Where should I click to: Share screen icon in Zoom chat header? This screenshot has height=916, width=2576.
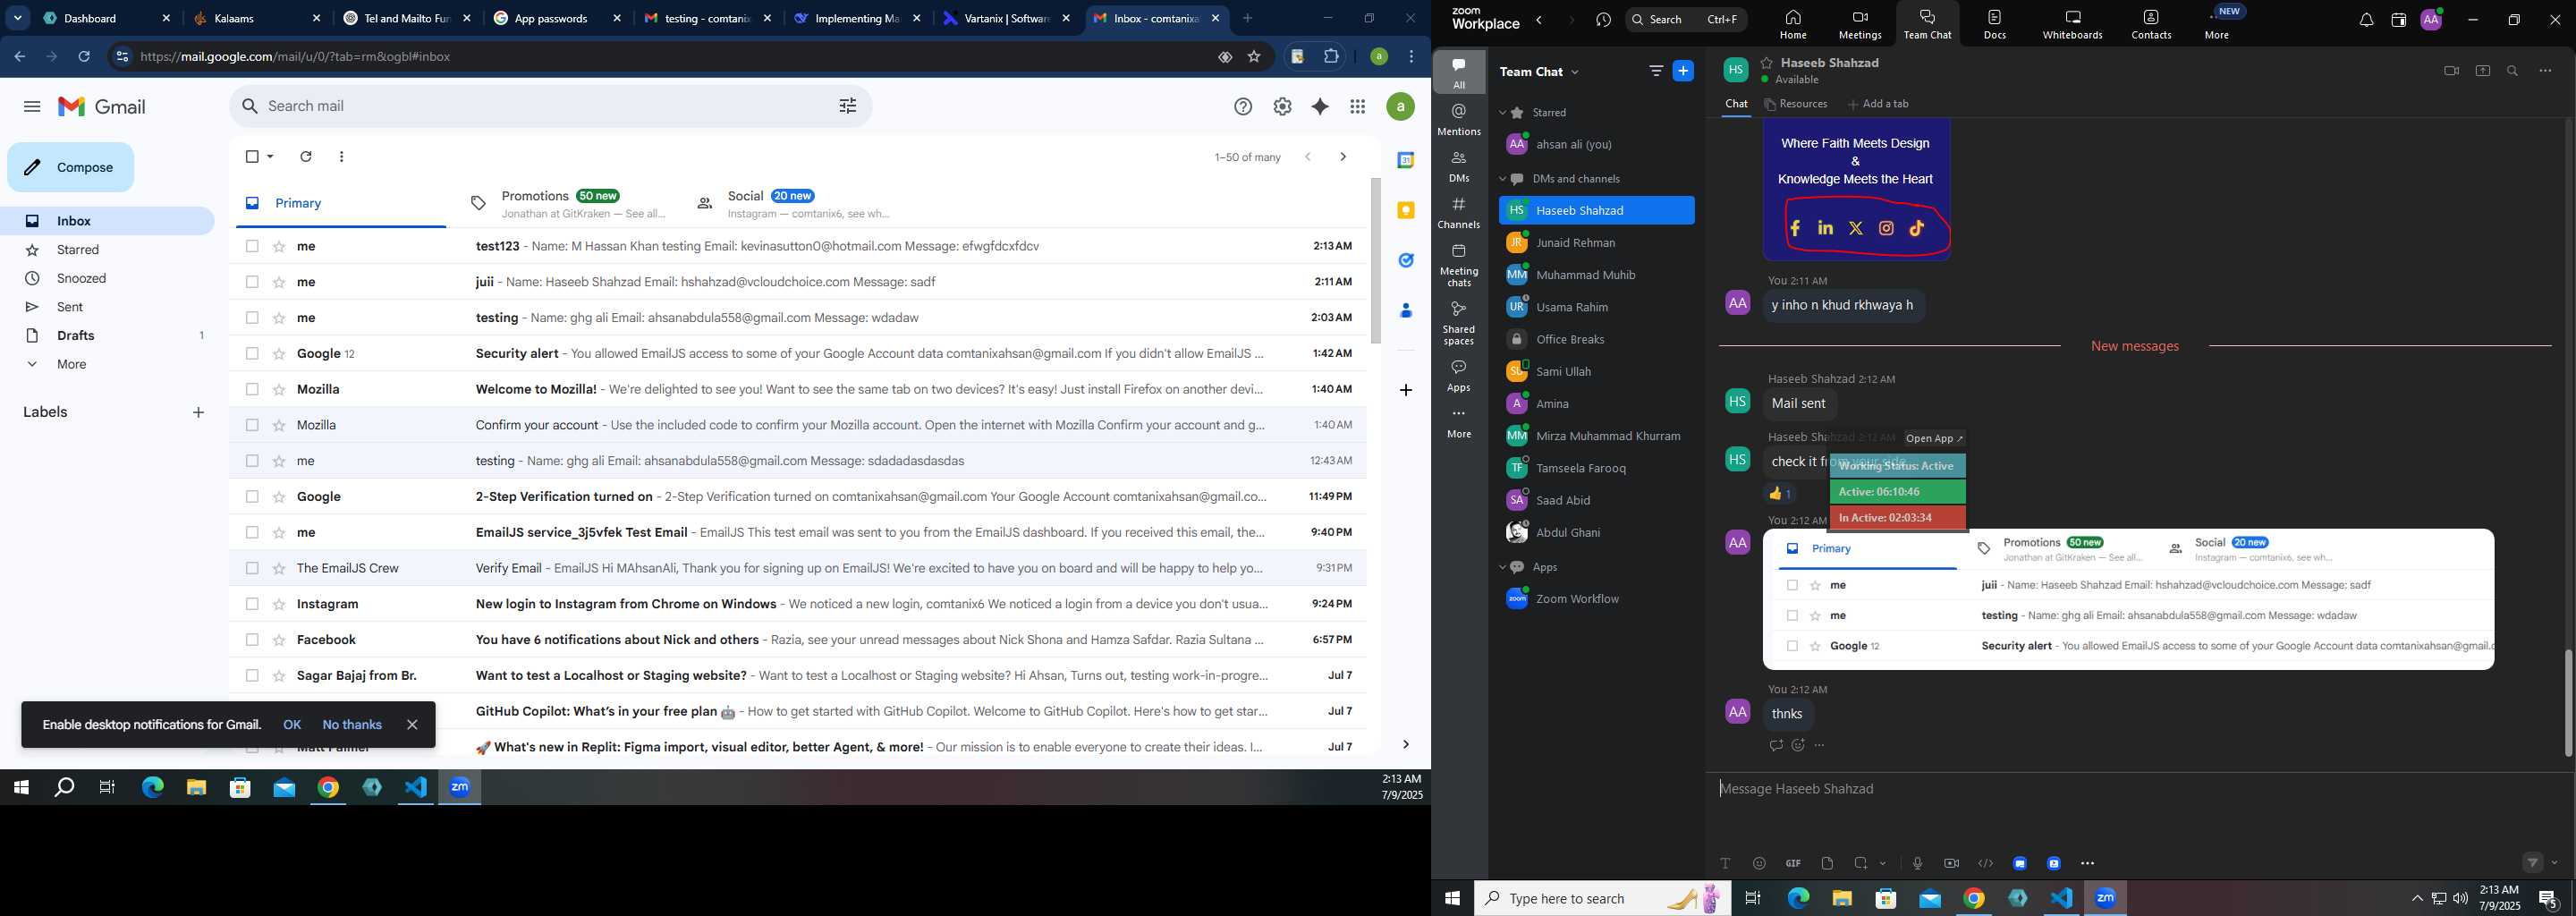point(2483,71)
